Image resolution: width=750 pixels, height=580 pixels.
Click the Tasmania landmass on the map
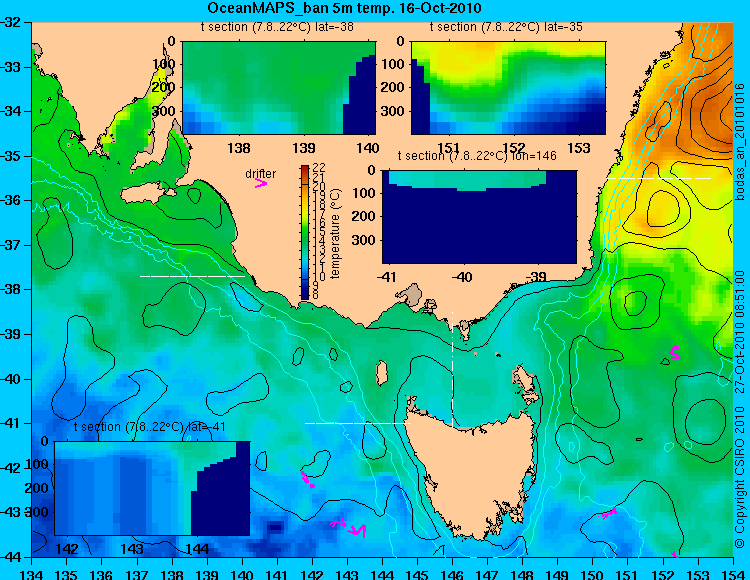point(471,473)
